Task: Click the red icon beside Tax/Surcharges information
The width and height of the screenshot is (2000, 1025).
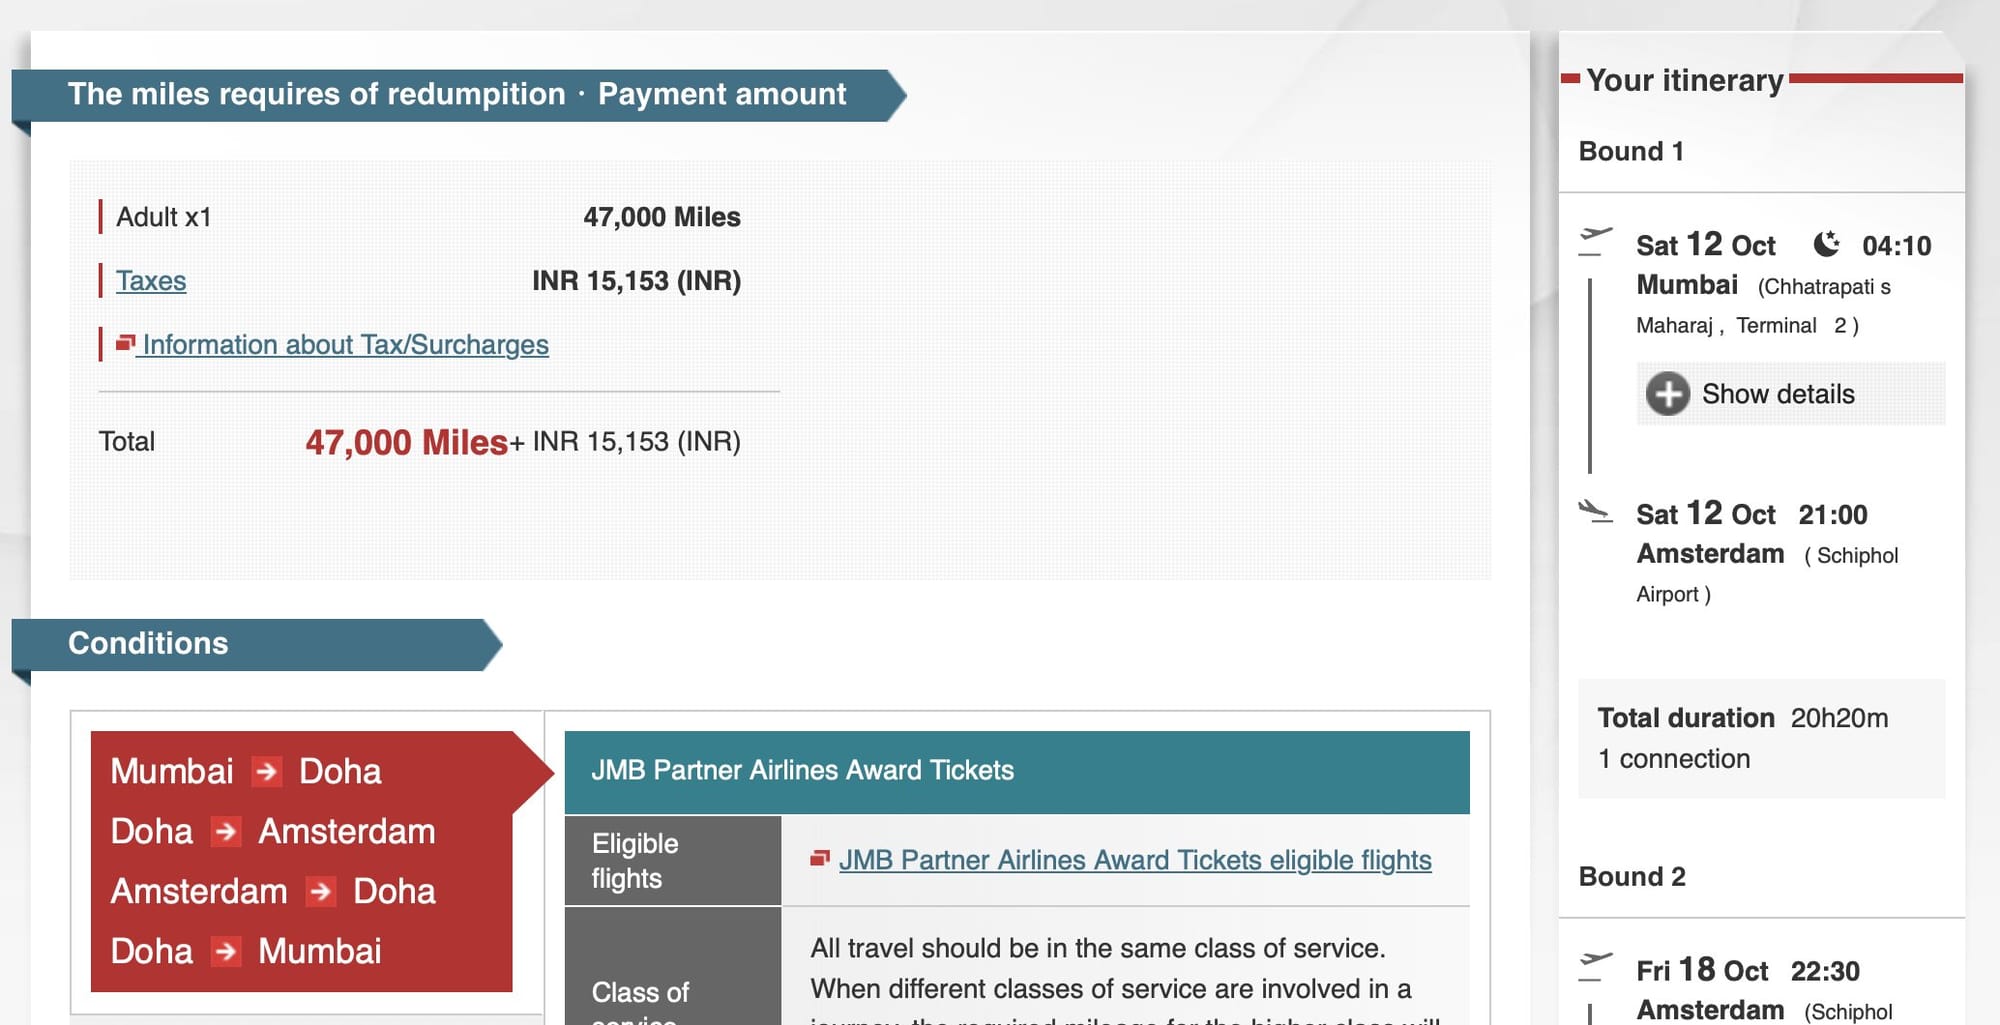Action: tap(125, 344)
